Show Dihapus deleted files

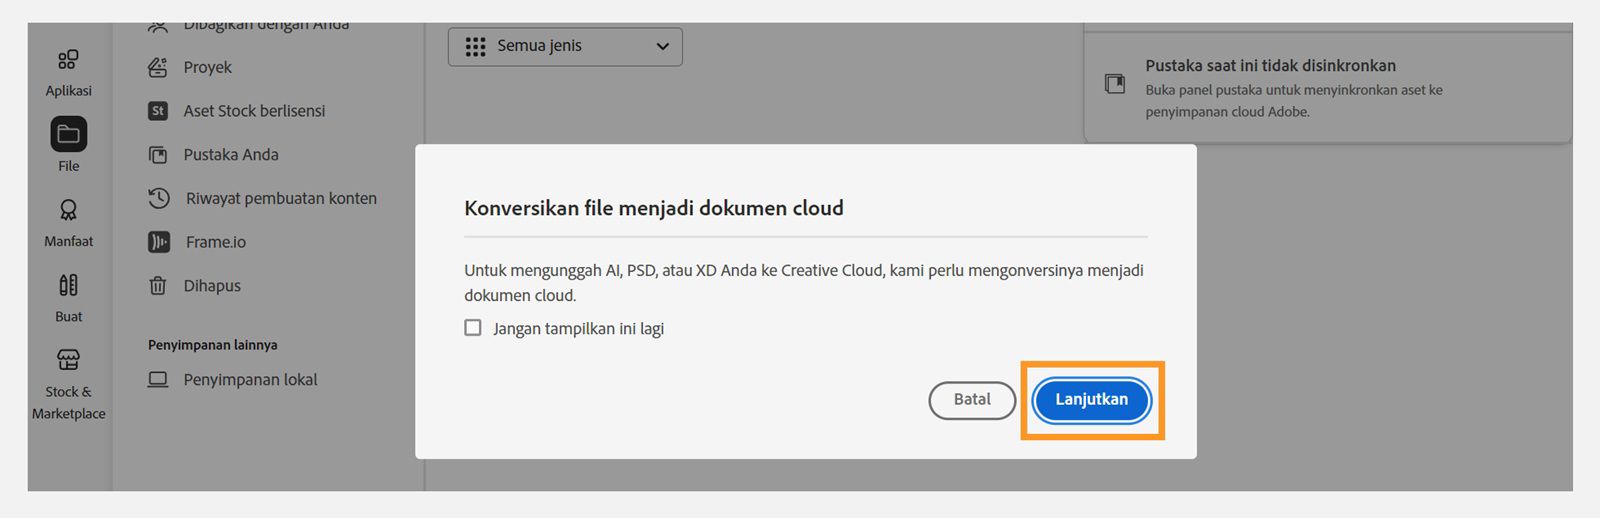(x=212, y=286)
